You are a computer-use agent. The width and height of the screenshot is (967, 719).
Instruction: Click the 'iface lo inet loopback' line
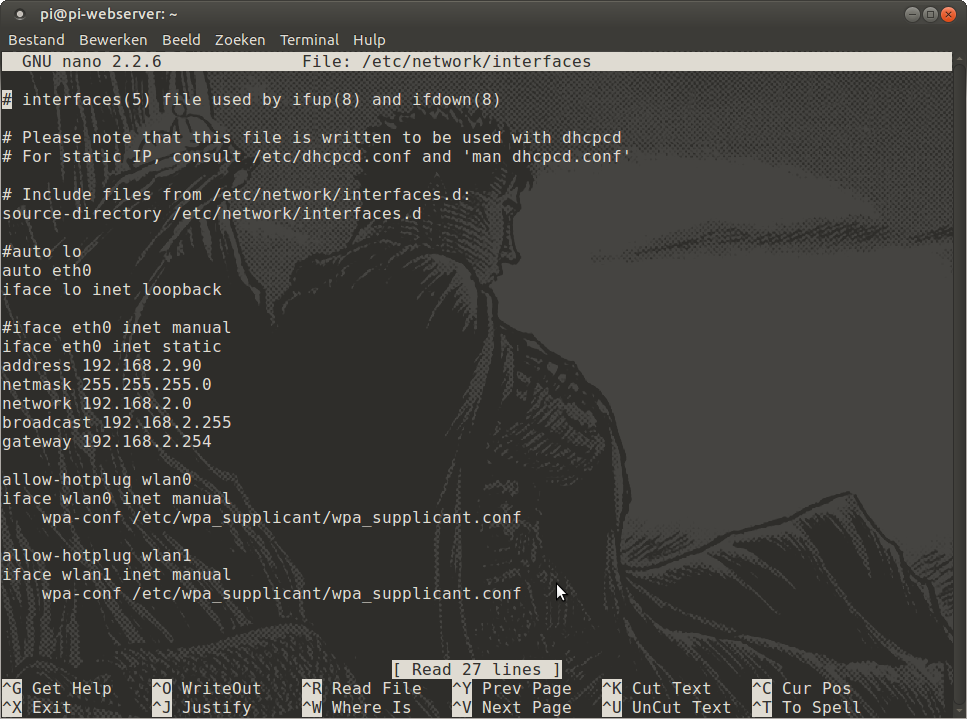[112, 290]
